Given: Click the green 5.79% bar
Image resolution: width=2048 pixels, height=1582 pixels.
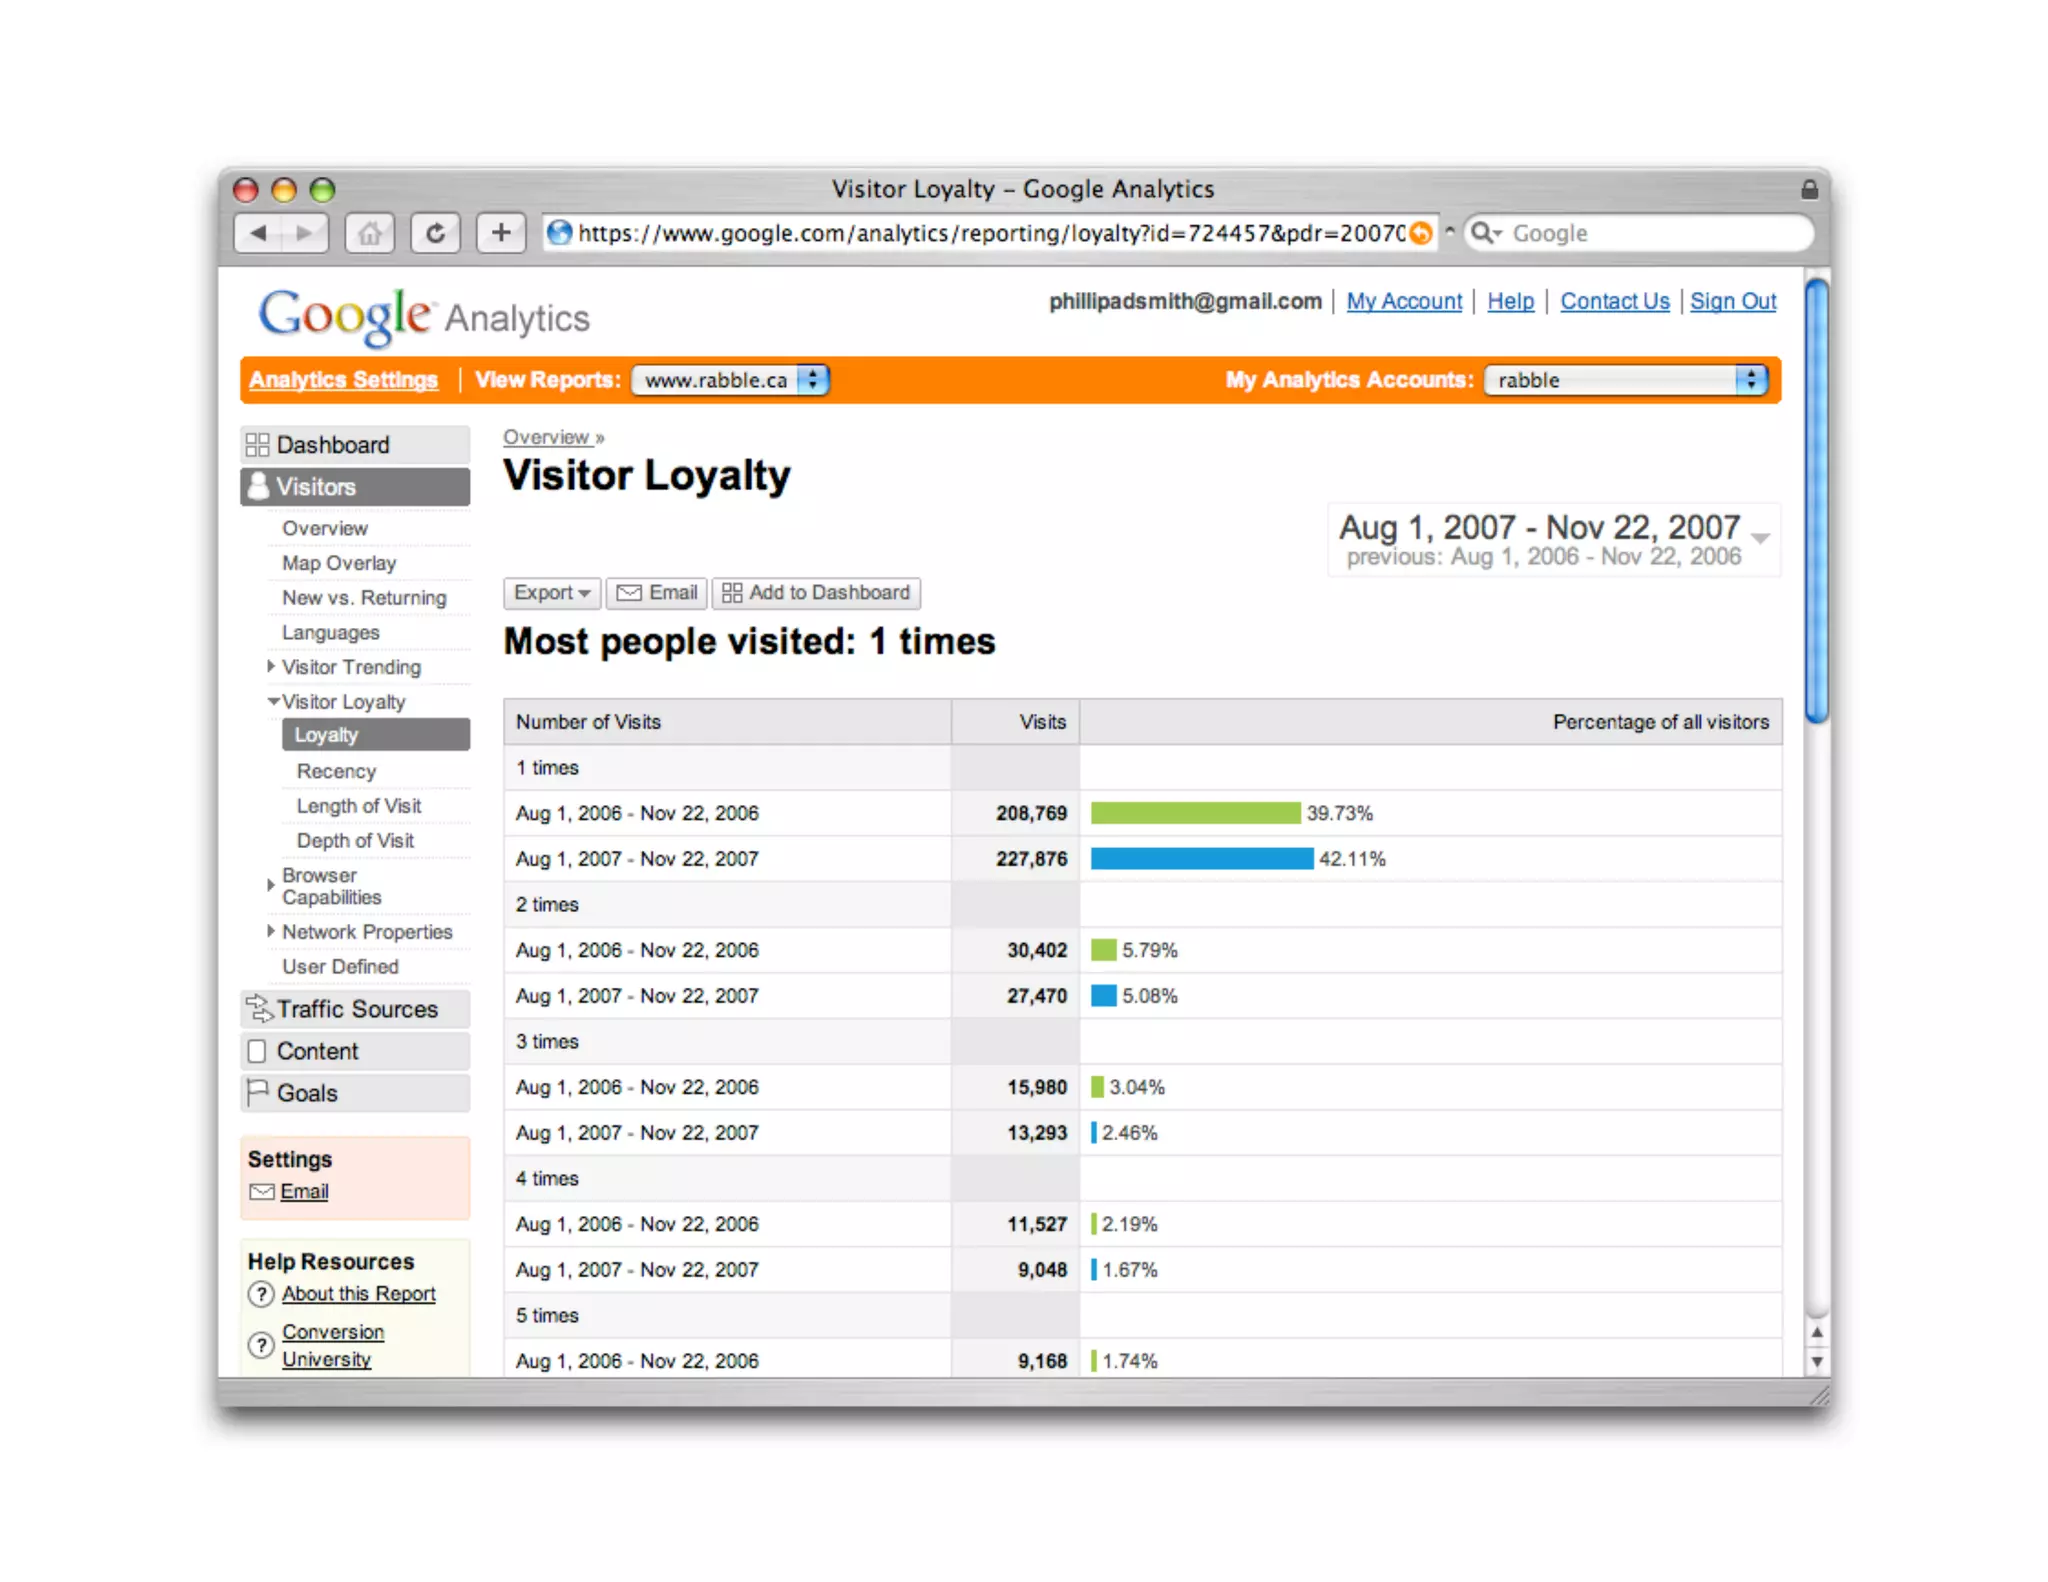Looking at the screenshot, I should click(1104, 950).
